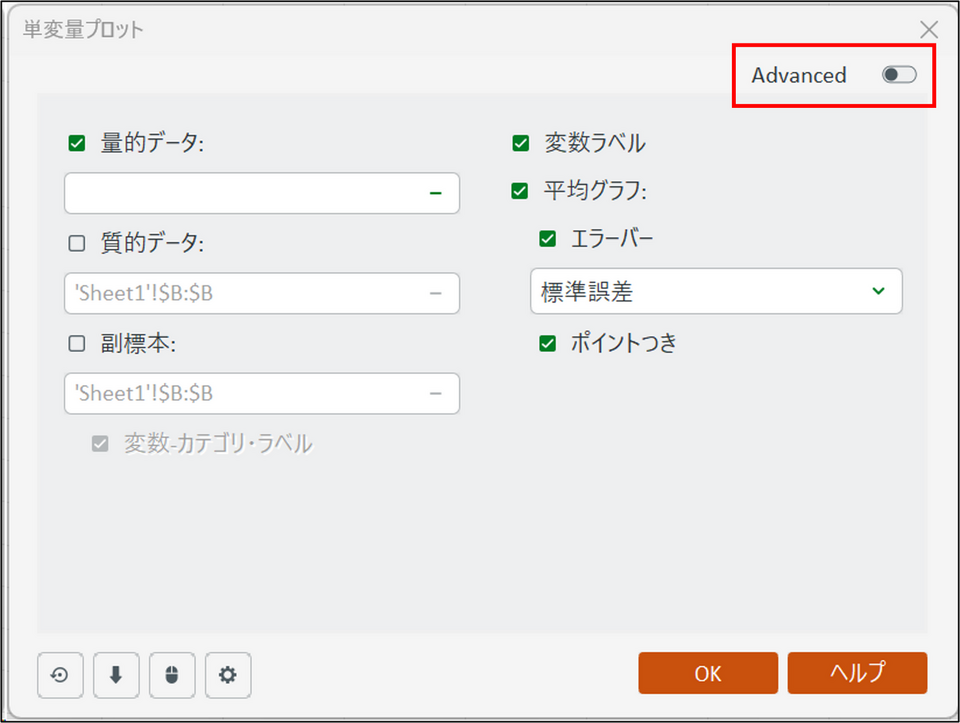Click range selector icon in 量的データ field

tap(435, 193)
